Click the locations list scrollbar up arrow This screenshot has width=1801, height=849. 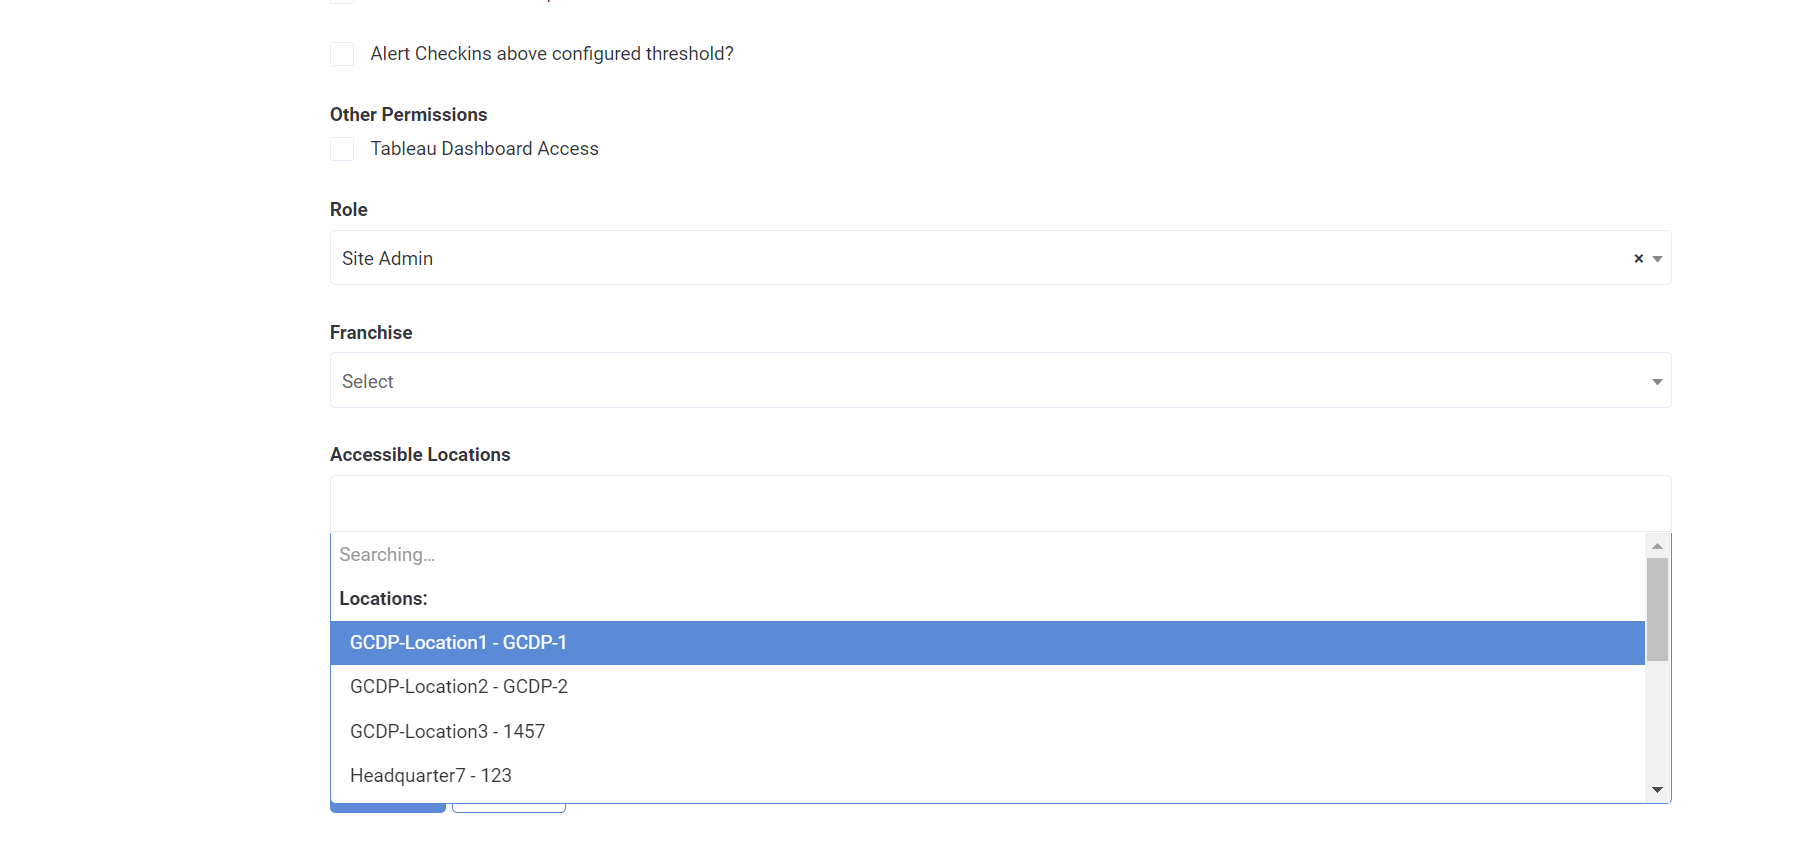1657,545
